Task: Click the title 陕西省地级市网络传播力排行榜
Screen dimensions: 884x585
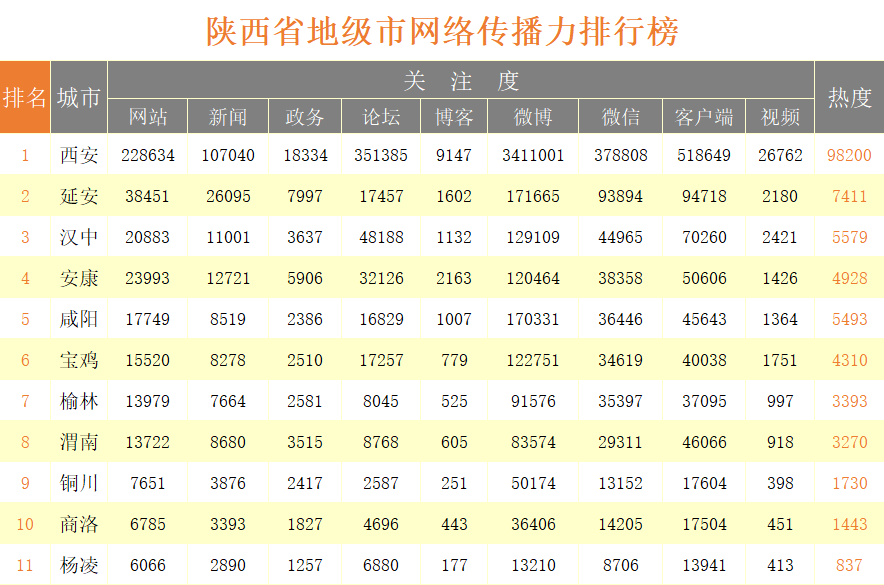Action: pyautogui.click(x=442, y=32)
